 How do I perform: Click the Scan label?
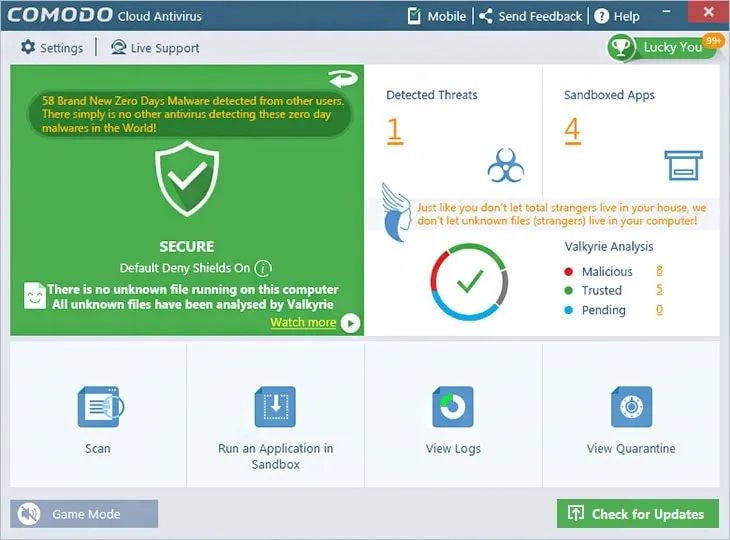(x=98, y=448)
